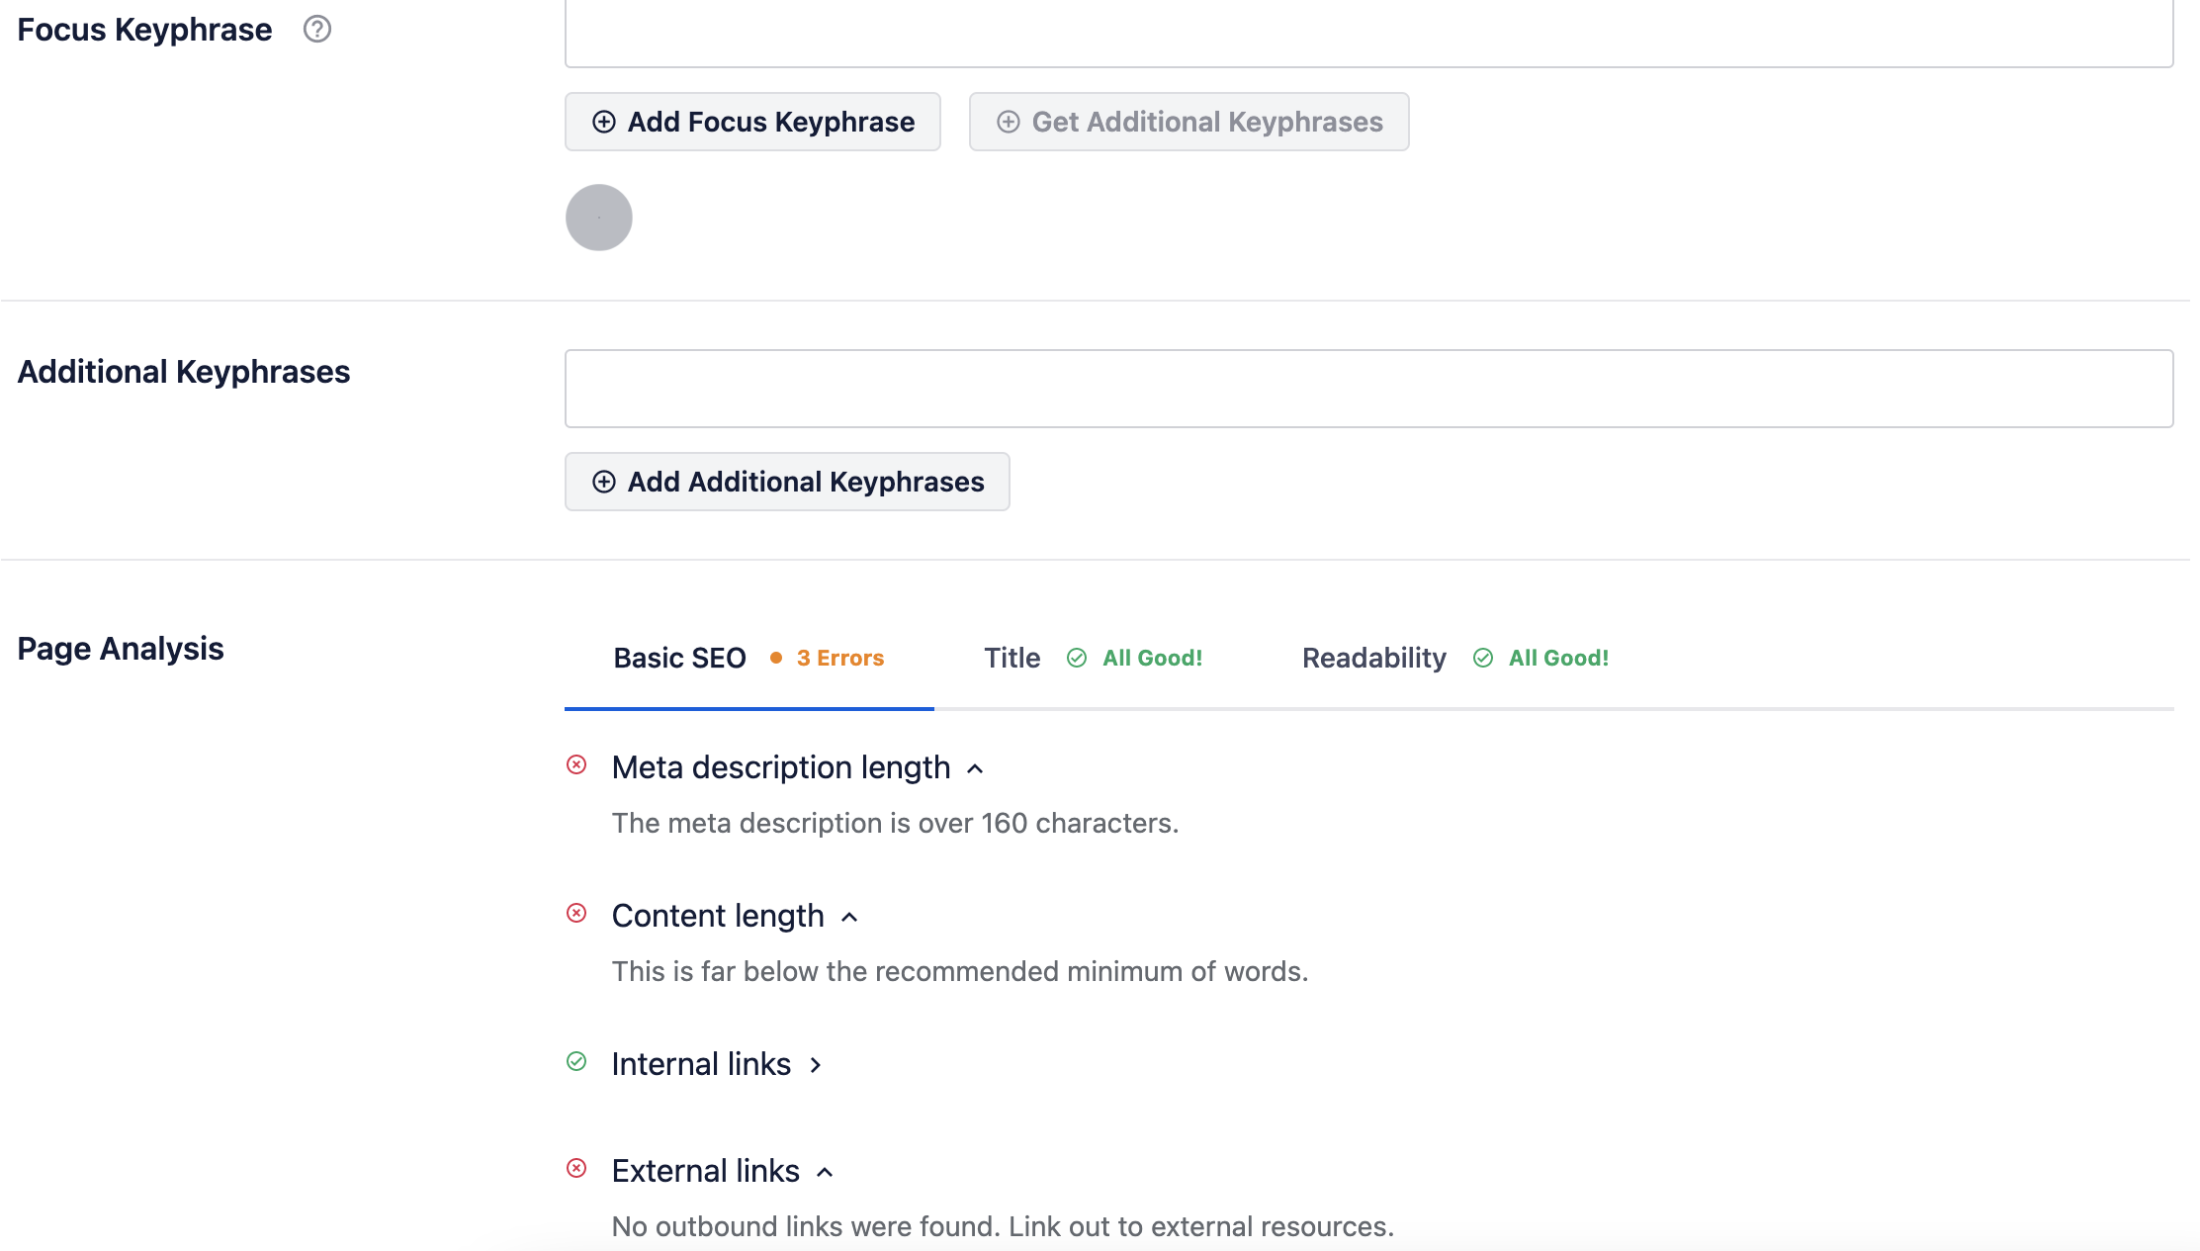Viewport: 2200px width, 1251px height.
Task: Click the red error icon beside Meta description length
Action: click(x=576, y=765)
